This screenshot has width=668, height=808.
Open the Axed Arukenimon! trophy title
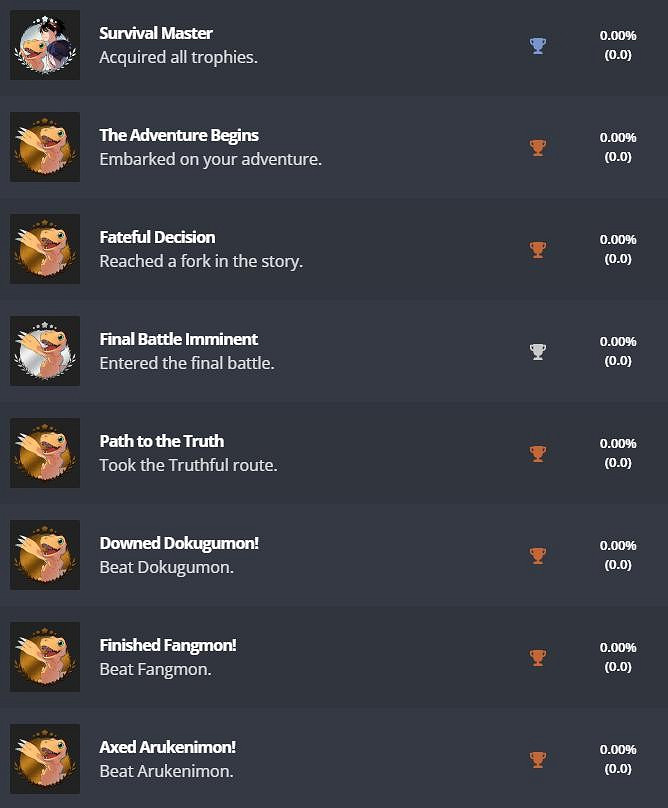(168, 747)
